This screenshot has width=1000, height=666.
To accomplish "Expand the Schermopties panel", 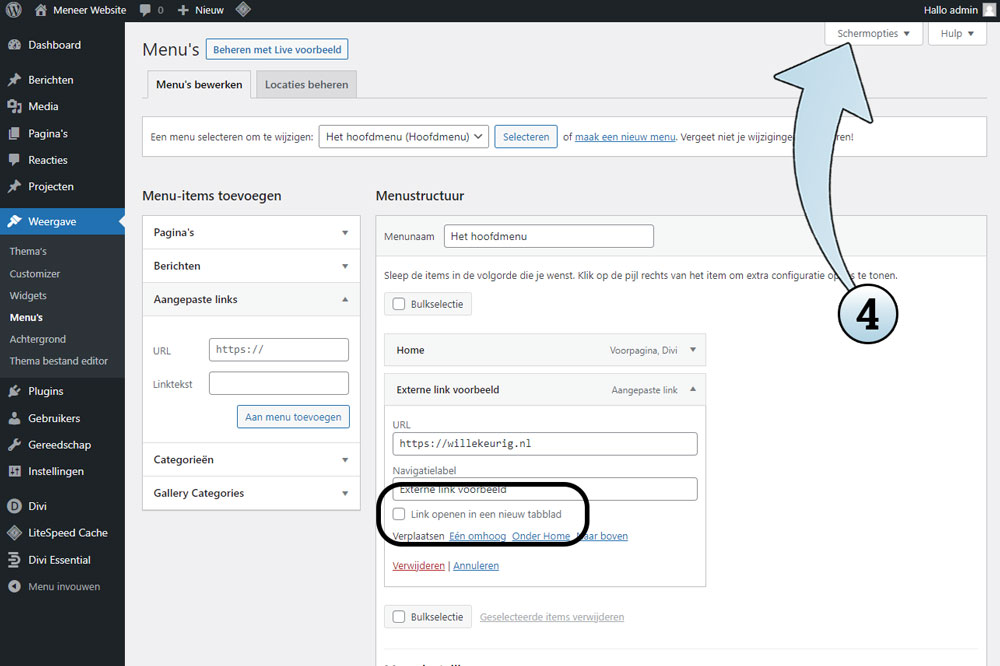I will (873, 33).
